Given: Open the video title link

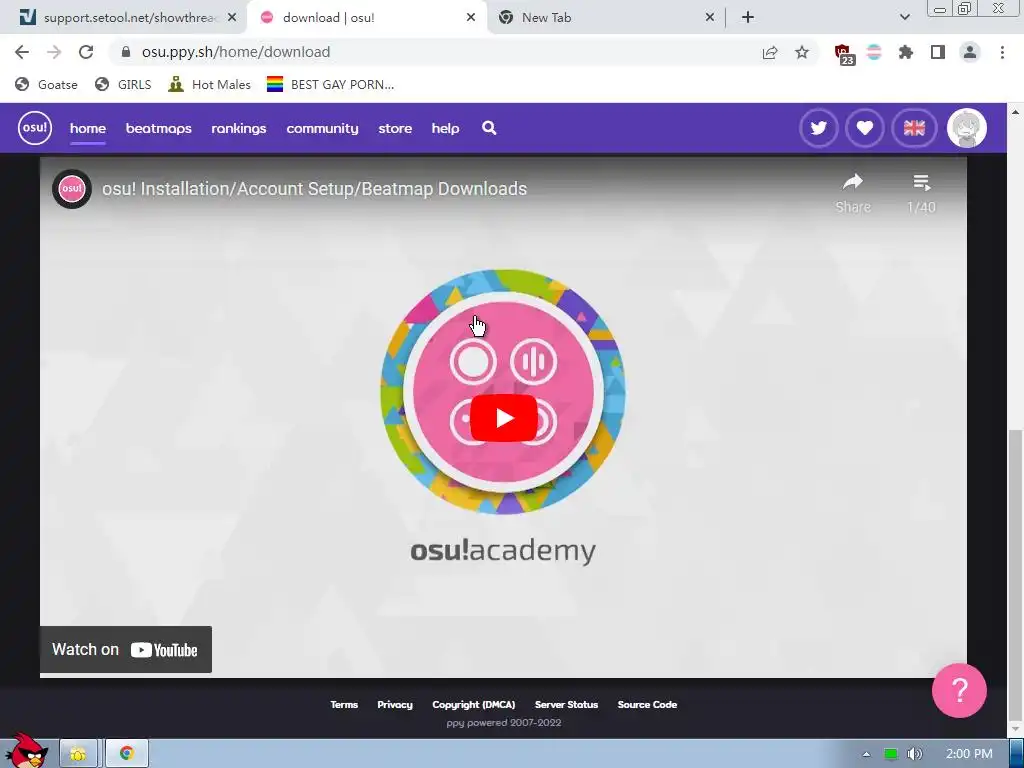Looking at the screenshot, I should tap(314, 189).
